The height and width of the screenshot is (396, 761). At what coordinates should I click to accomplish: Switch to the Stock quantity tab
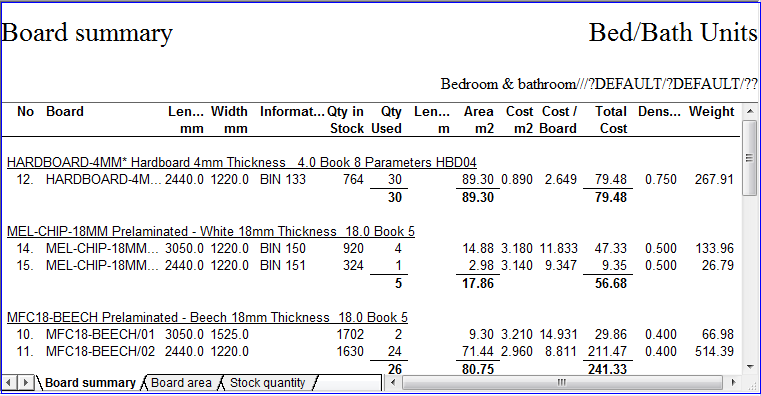click(x=267, y=383)
